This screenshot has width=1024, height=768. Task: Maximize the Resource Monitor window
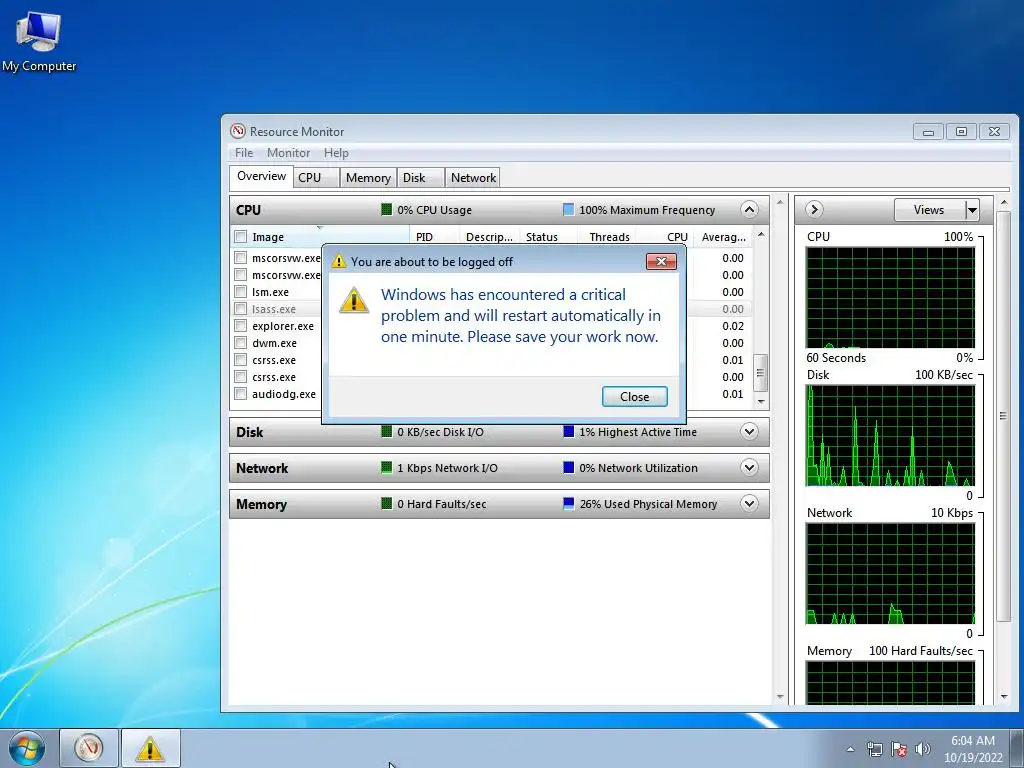click(961, 131)
